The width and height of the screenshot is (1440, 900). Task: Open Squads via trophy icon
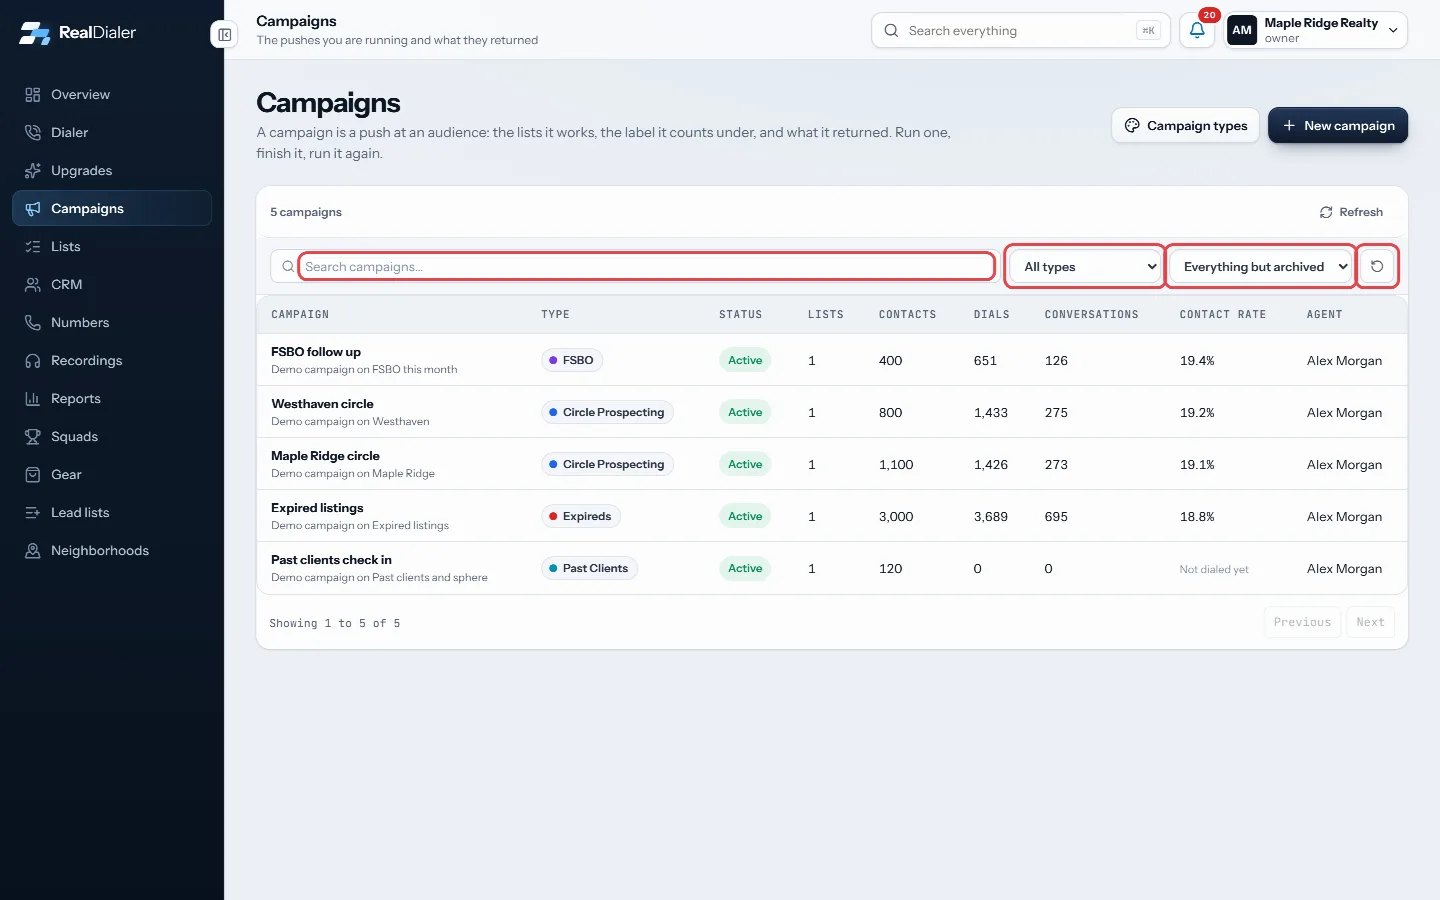point(33,436)
